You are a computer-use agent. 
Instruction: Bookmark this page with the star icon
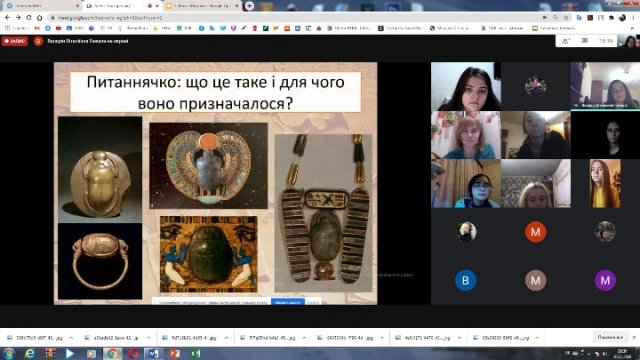click(566, 18)
